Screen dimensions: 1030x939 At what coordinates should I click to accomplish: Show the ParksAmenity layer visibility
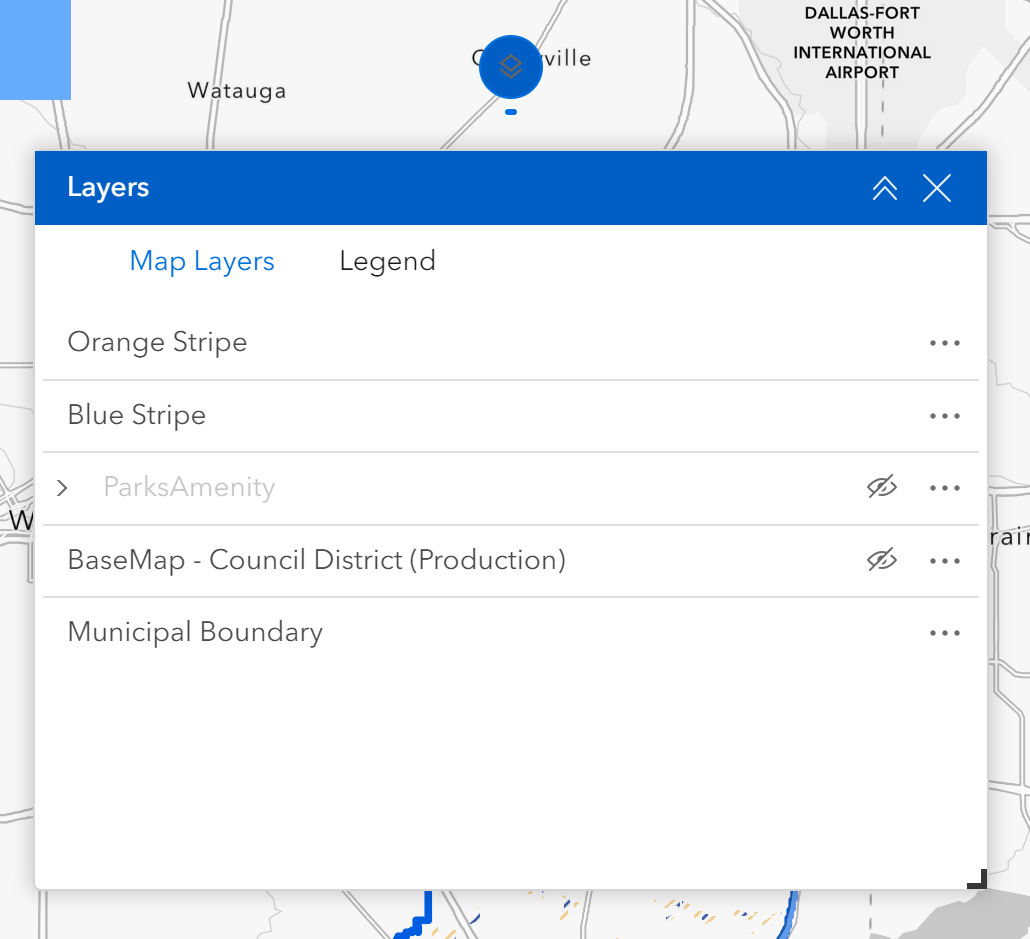pyautogui.click(x=881, y=488)
